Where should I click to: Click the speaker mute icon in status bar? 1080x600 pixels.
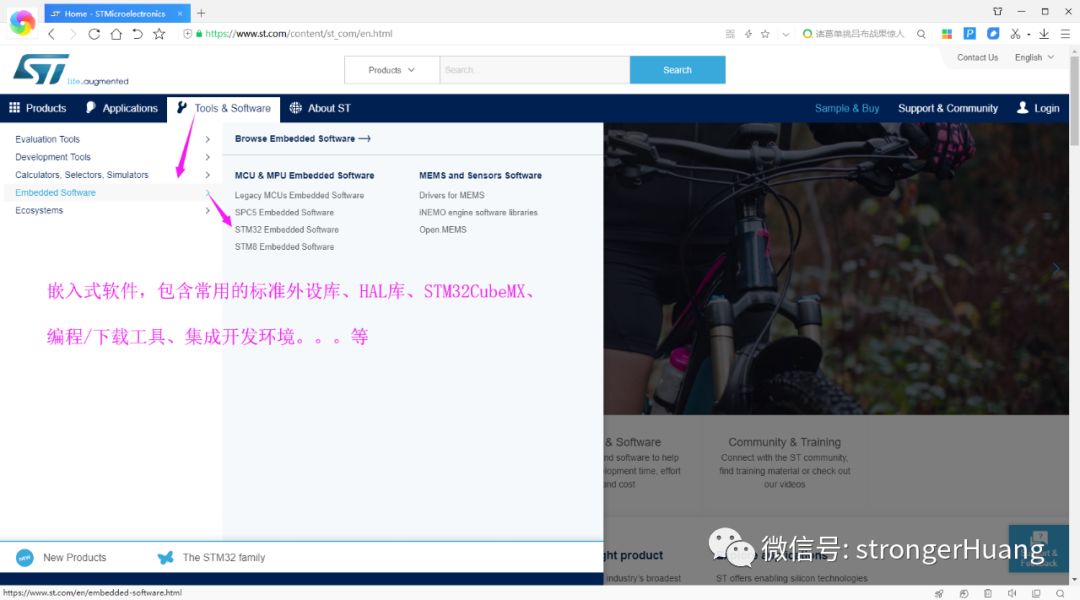pos(1012,593)
